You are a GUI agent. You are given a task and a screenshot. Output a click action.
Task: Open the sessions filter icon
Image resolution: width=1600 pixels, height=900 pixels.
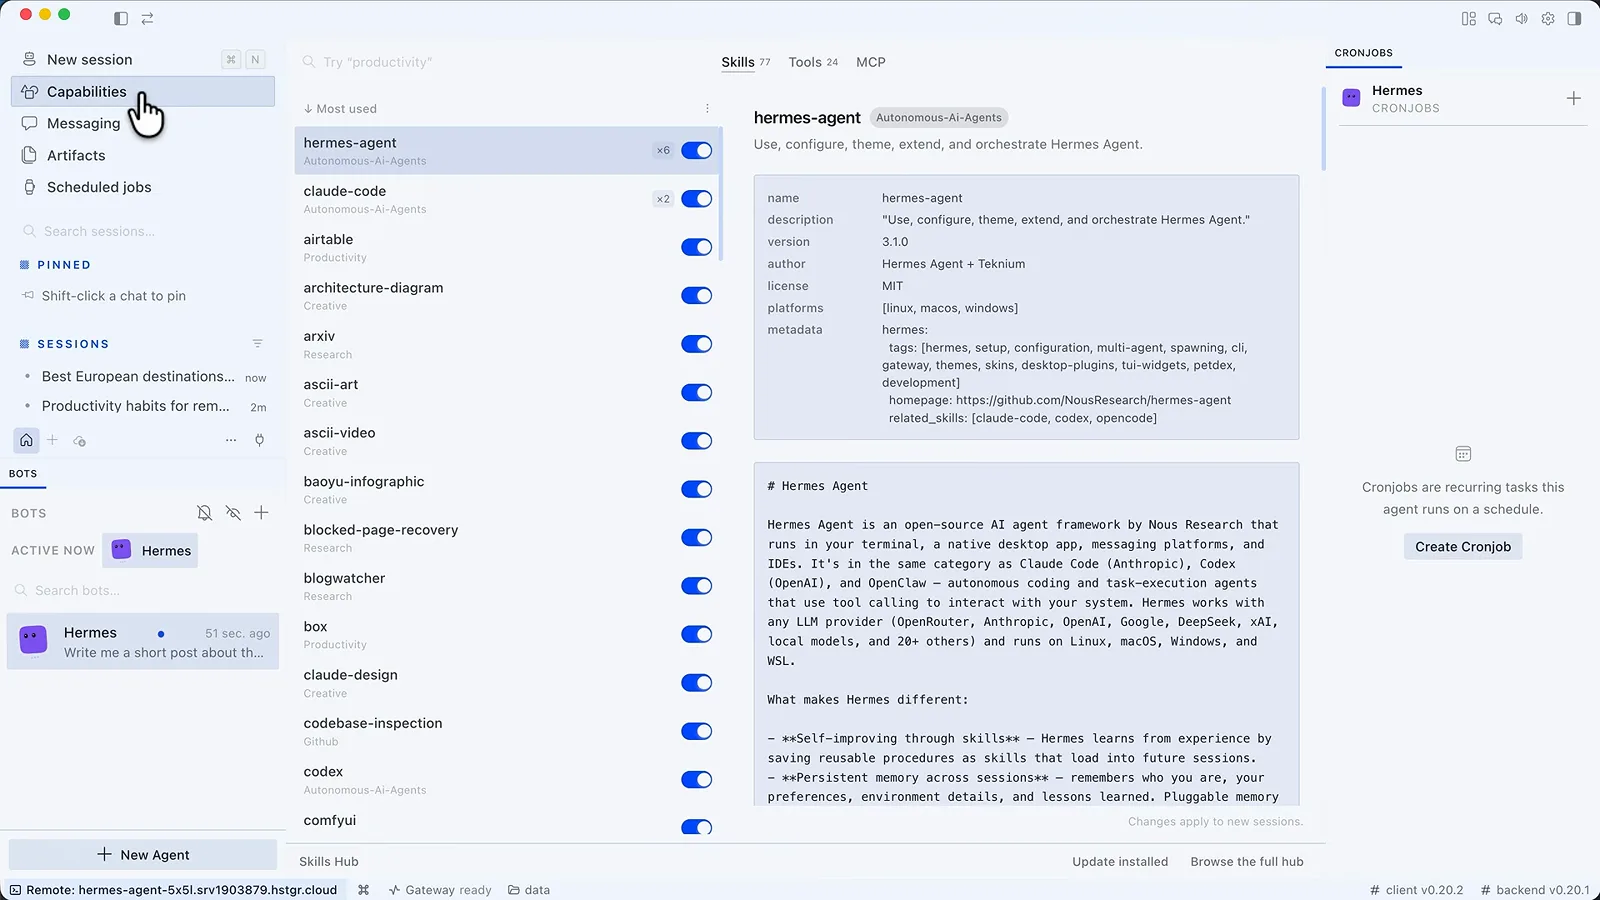tap(258, 344)
